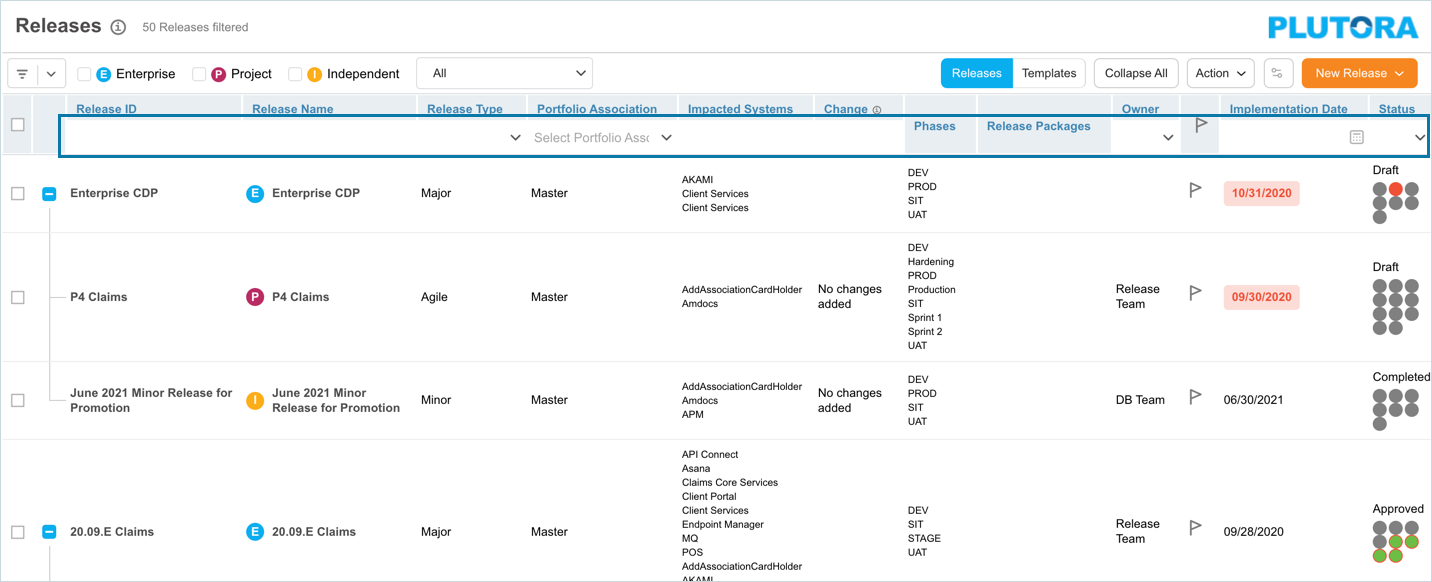Image resolution: width=1432 pixels, height=582 pixels.
Task: Collapse the Enterprise CDP tree row
Action: 49,194
